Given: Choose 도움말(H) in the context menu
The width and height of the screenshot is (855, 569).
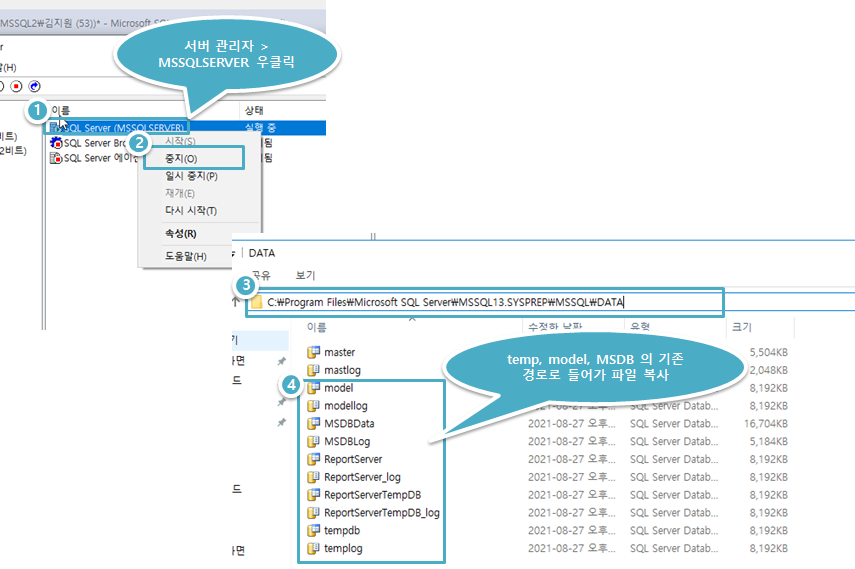Looking at the screenshot, I should coord(185,256).
